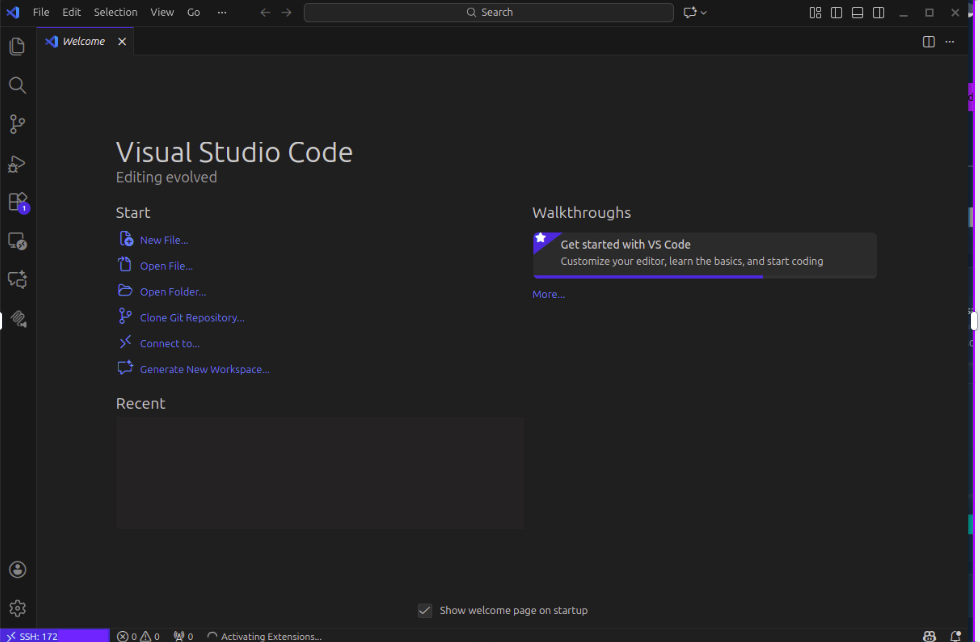980x642 pixels.
Task: Toggle the primary side bar visibility
Action: click(x=837, y=13)
